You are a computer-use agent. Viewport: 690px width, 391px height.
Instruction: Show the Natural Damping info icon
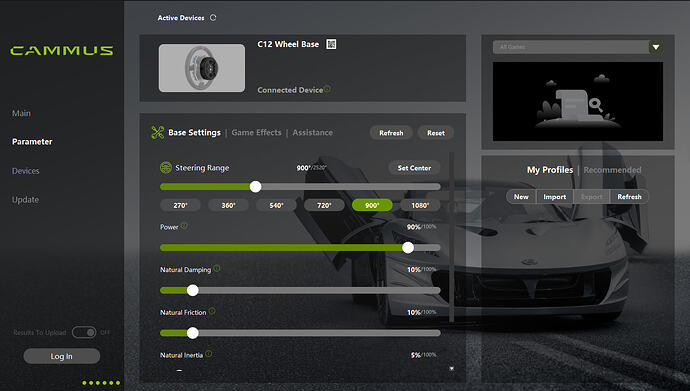[x=217, y=268]
